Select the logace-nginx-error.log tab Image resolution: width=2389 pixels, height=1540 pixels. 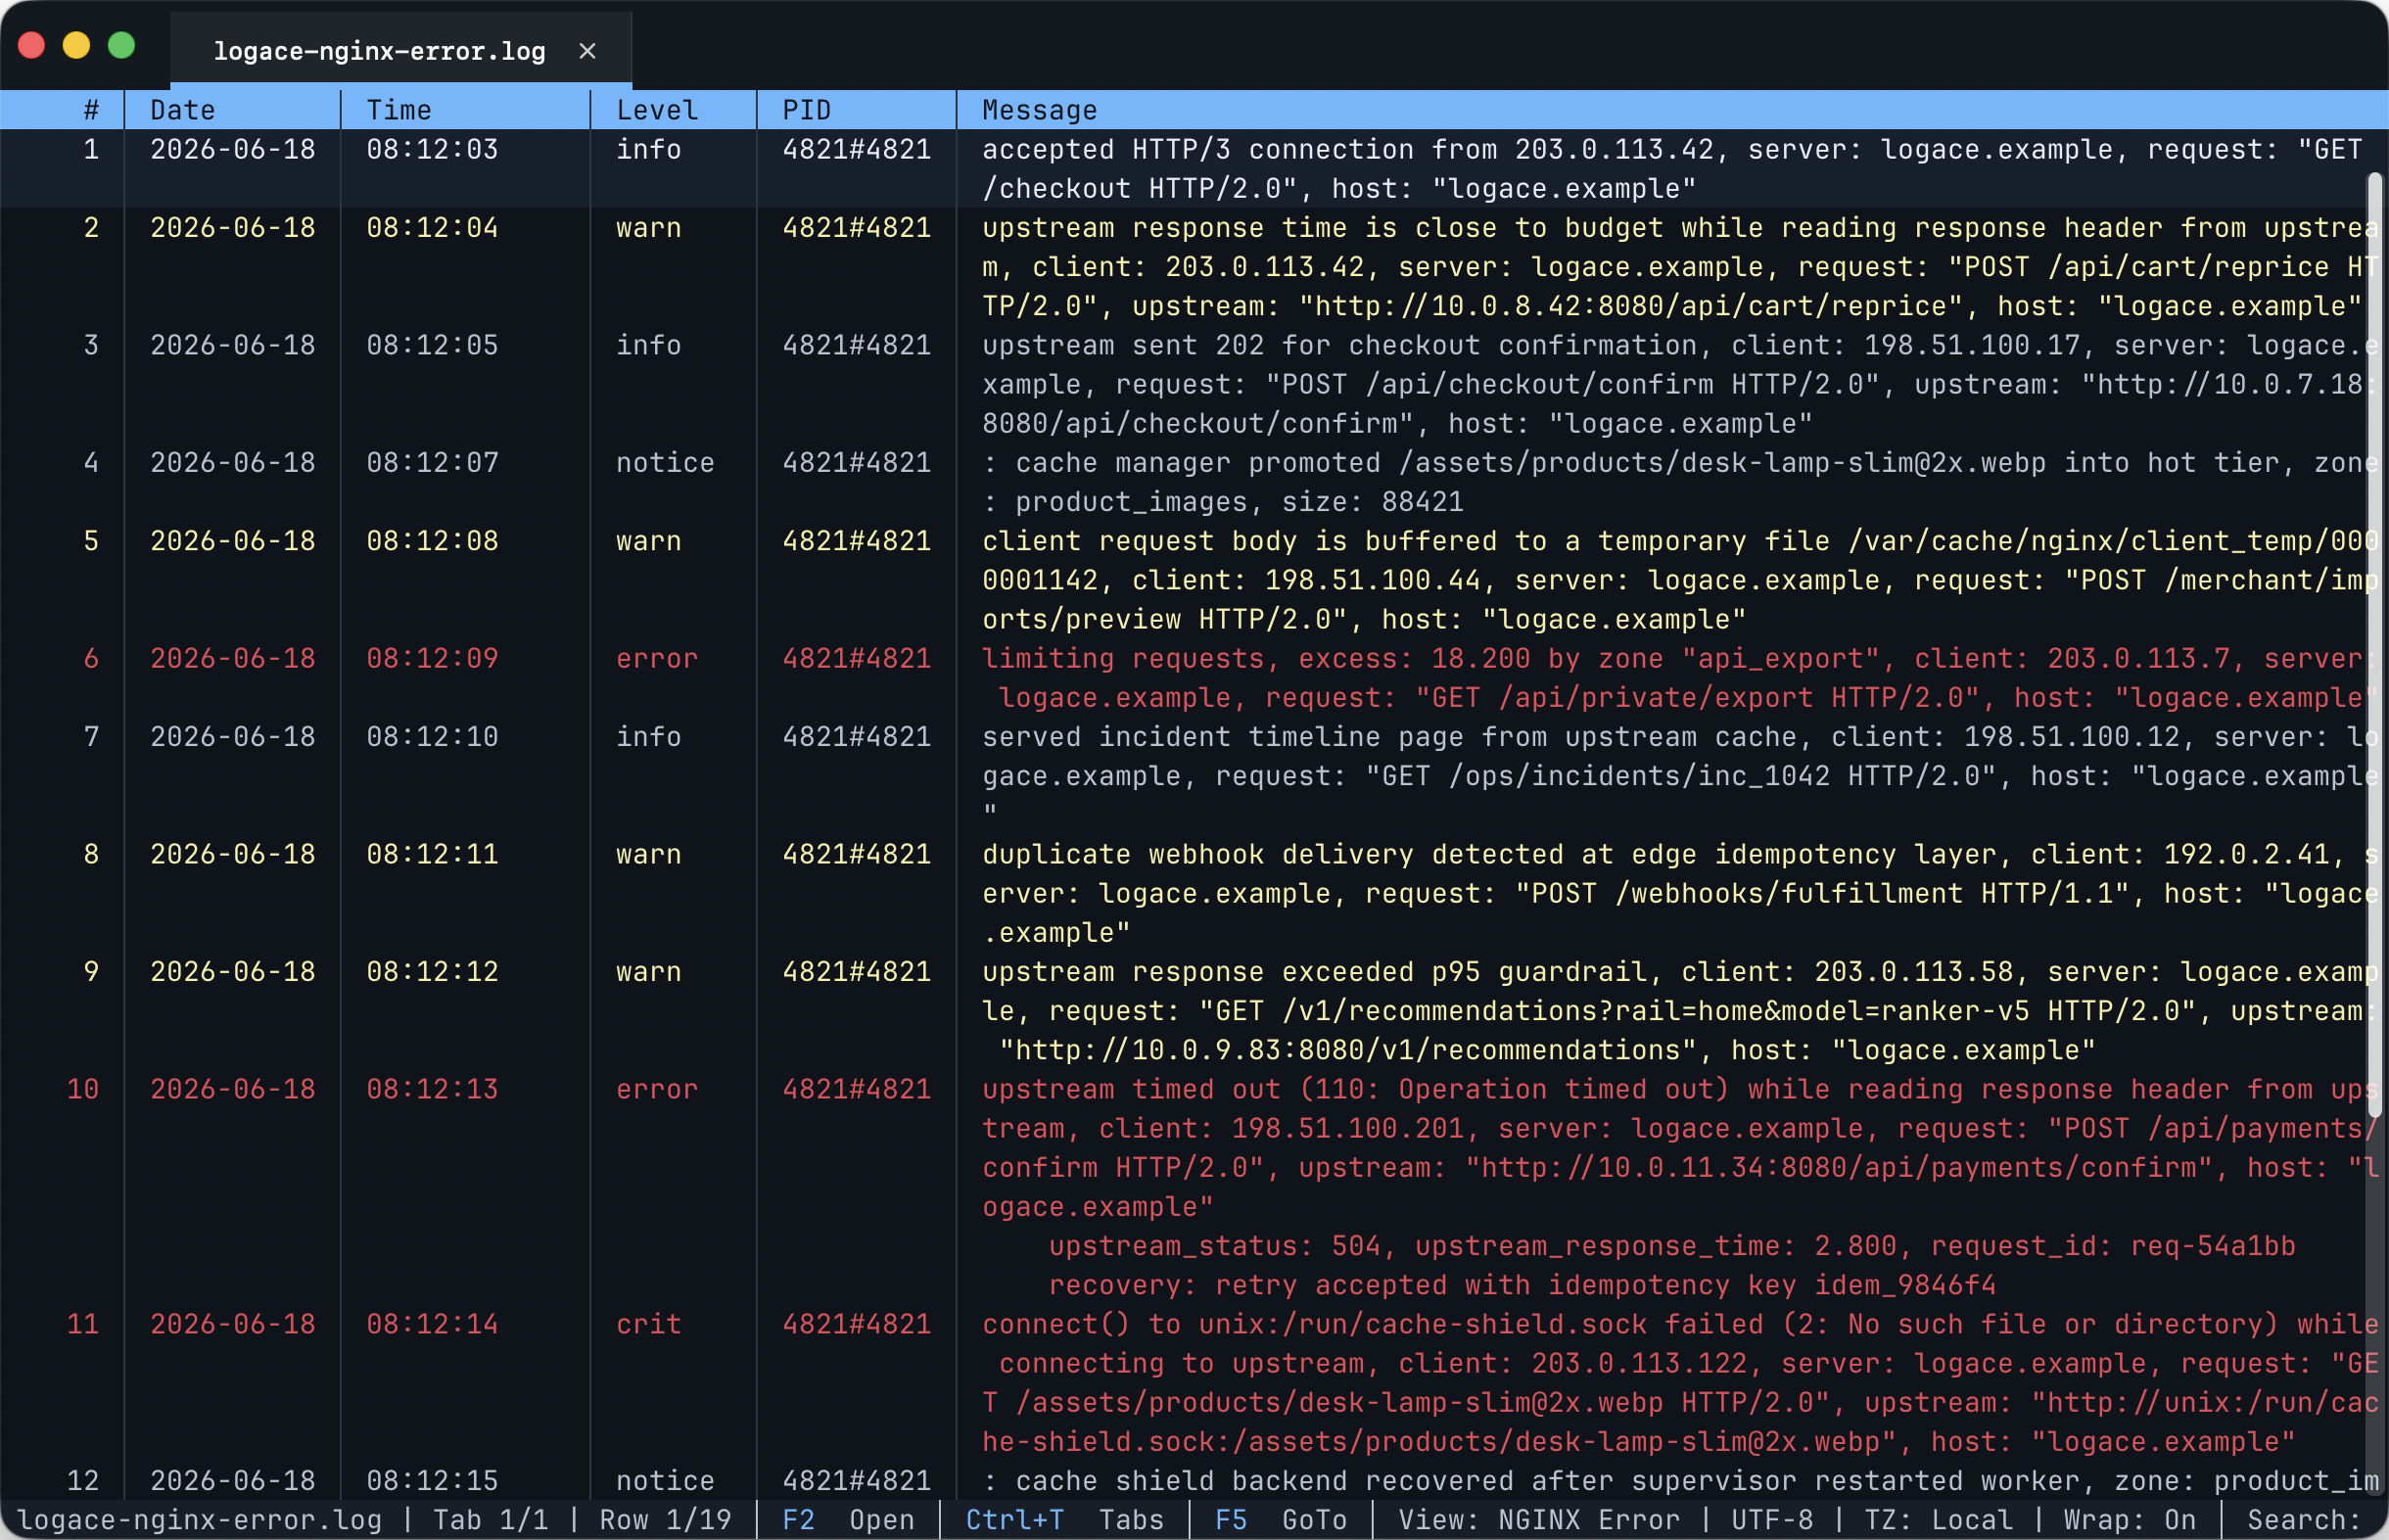pos(401,50)
